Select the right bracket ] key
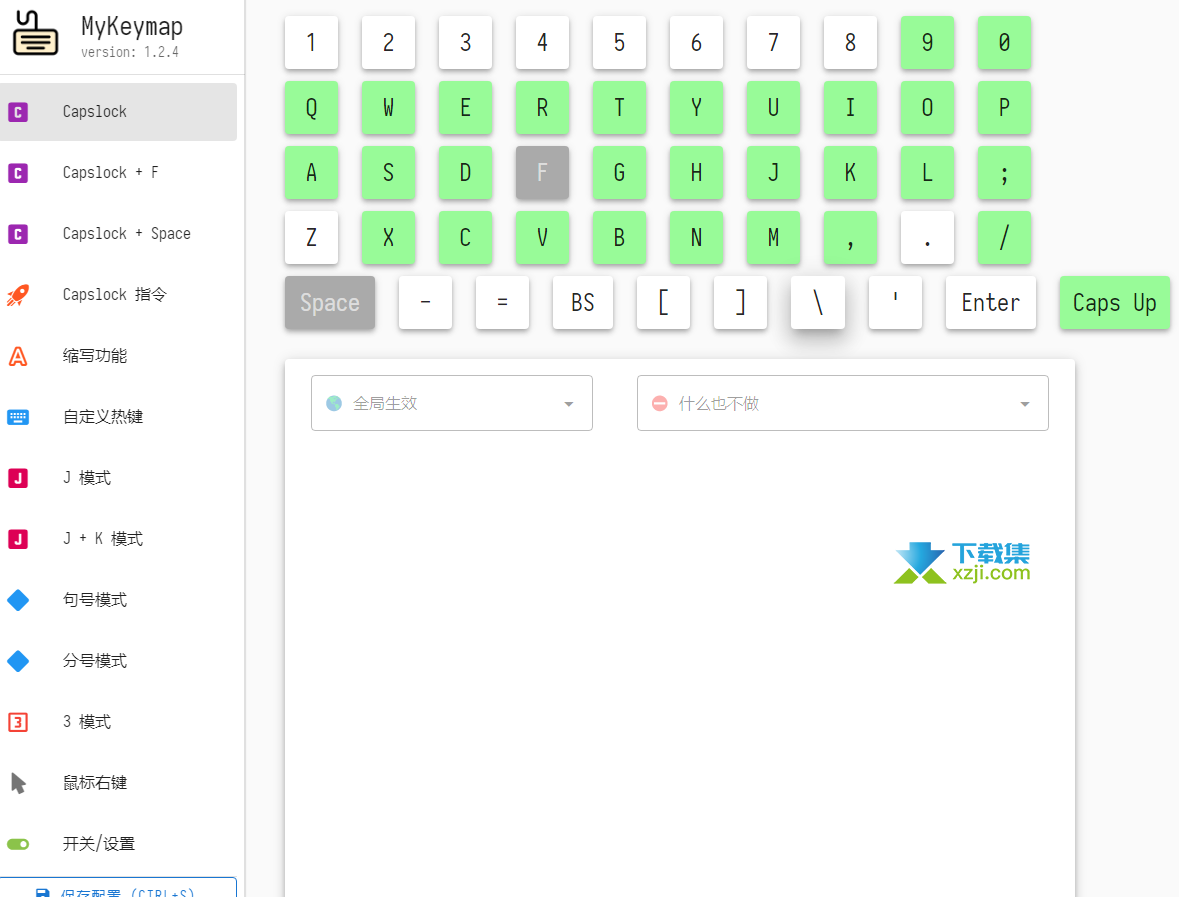This screenshot has width=1179, height=897. click(x=741, y=303)
